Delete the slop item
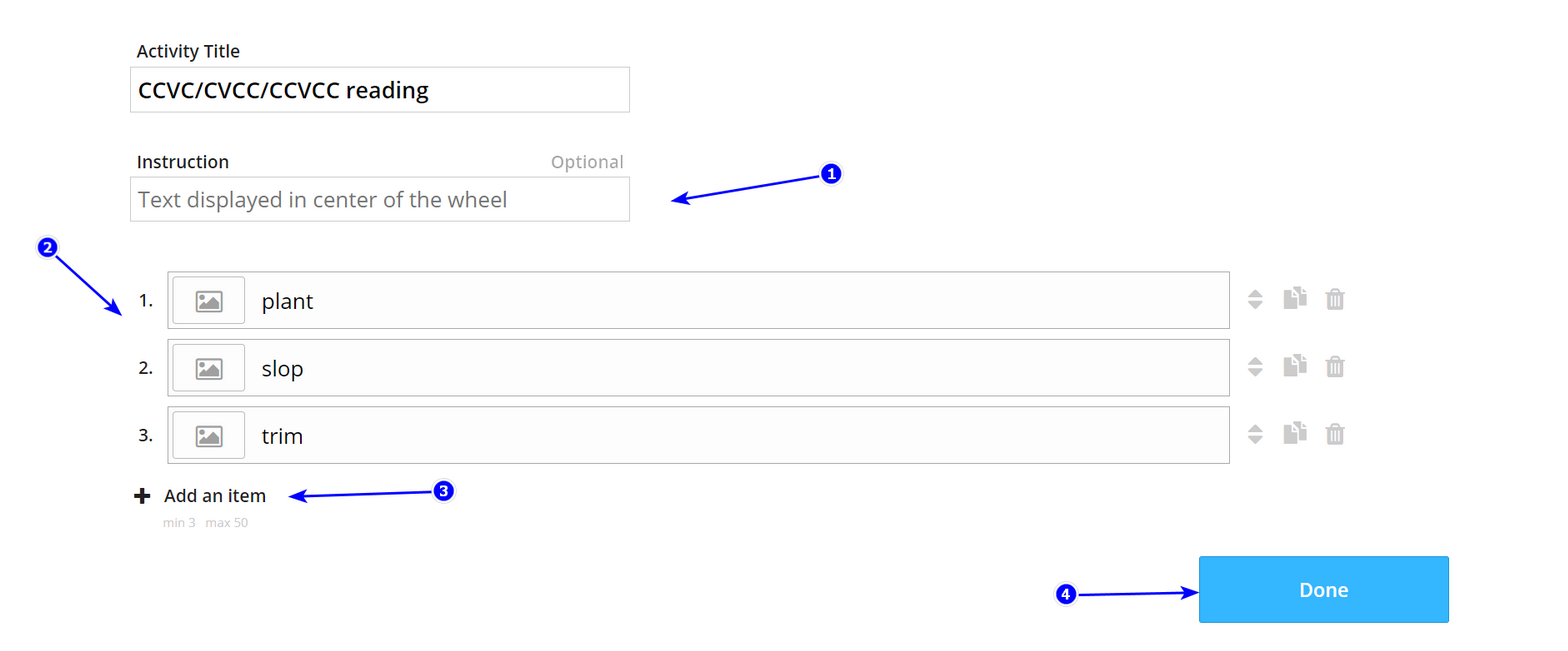 pyautogui.click(x=1334, y=366)
